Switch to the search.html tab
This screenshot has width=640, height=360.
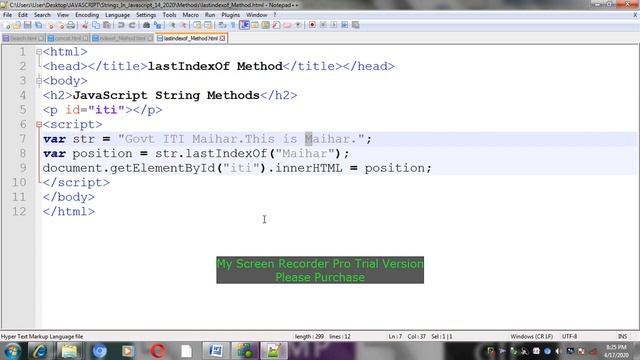pyautogui.click(x=24, y=38)
